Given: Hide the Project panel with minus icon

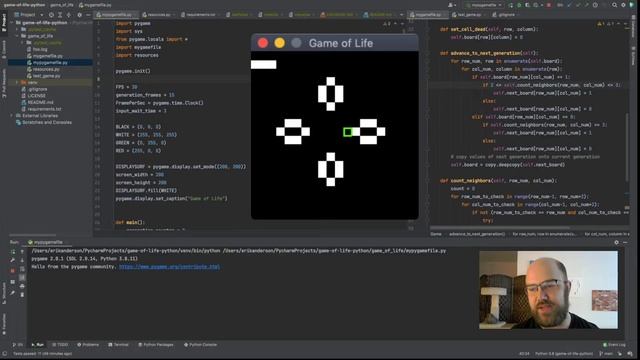Looking at the screenshot, I should coord(88,15).
